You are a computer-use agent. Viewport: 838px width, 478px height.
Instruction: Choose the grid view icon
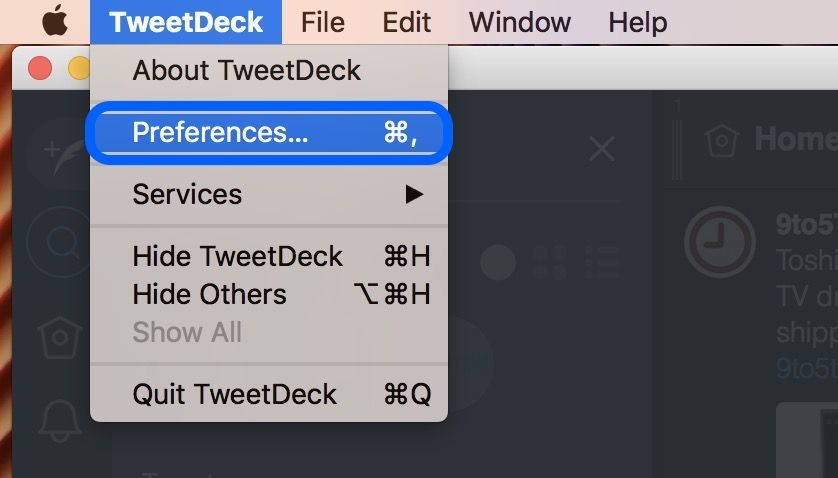click(x=550, y=263)
